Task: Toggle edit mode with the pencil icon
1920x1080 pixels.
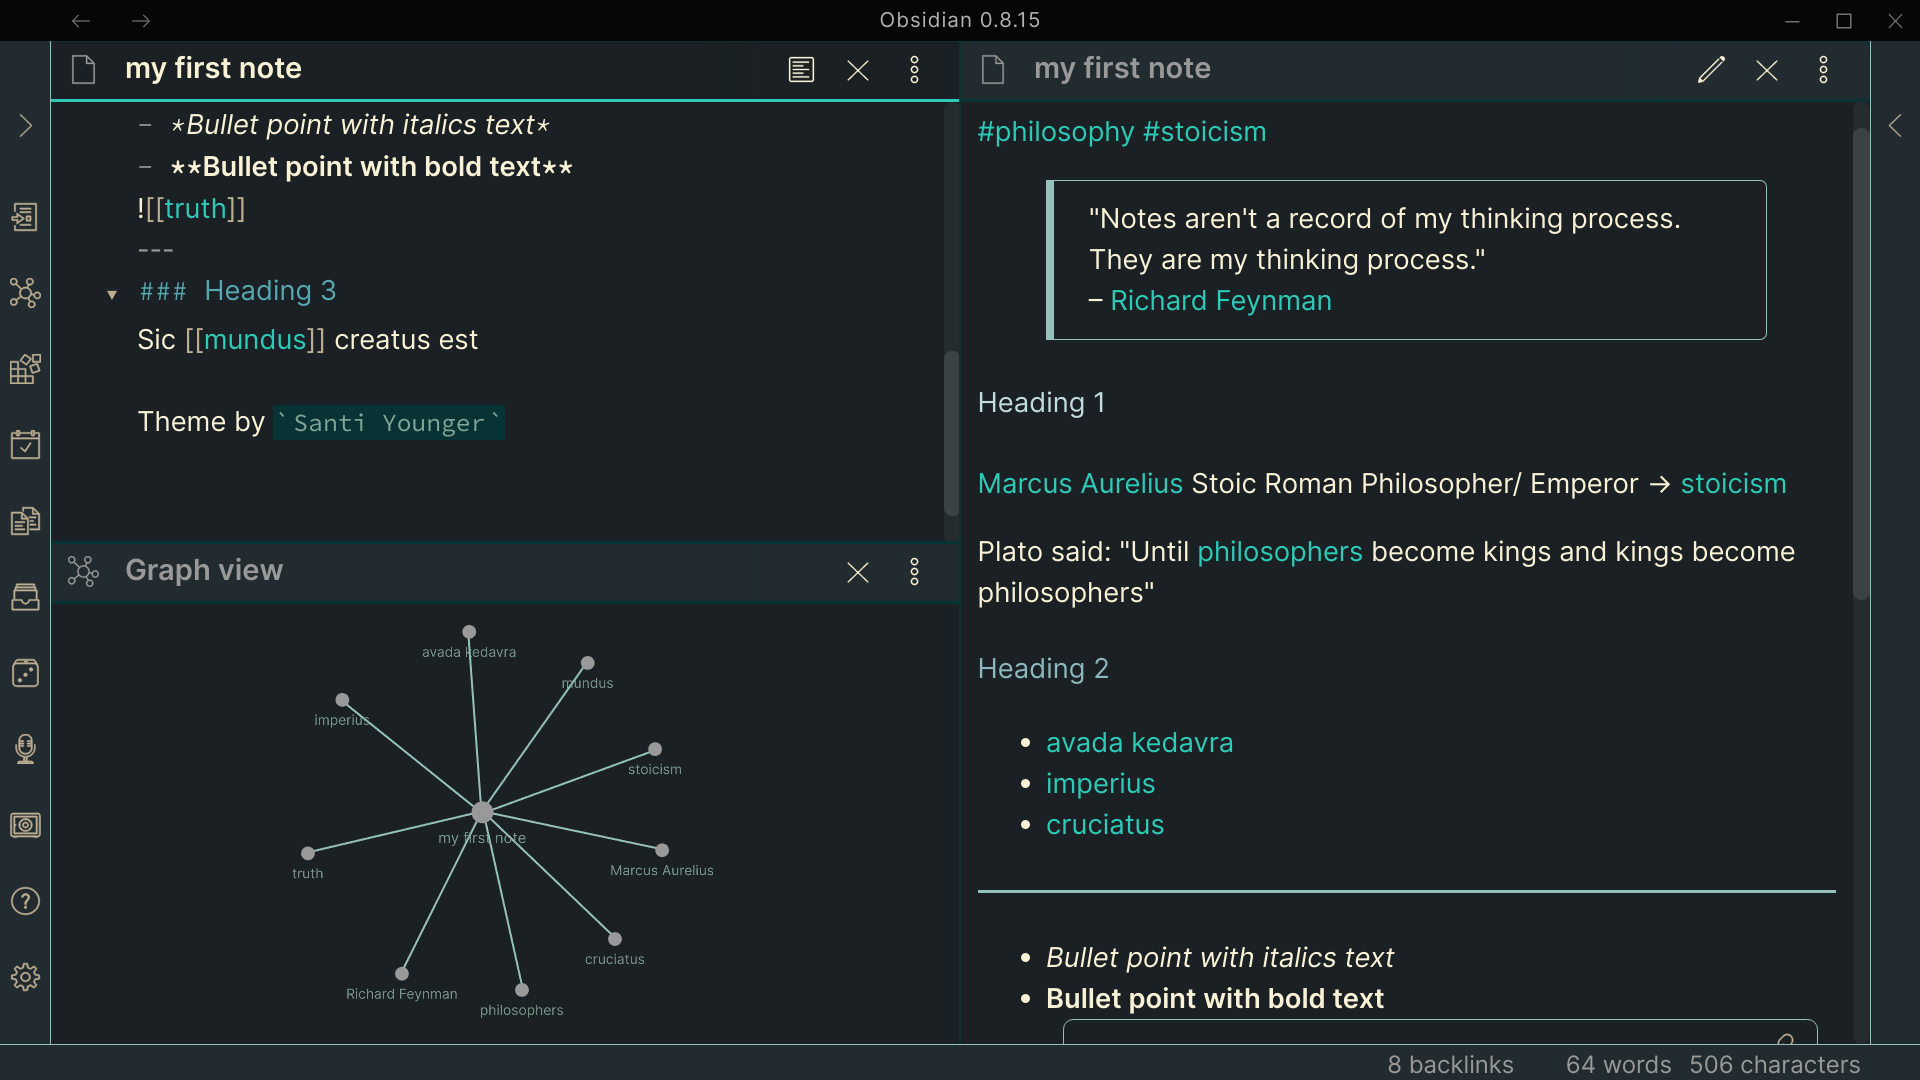Action: pos(1711,69)
